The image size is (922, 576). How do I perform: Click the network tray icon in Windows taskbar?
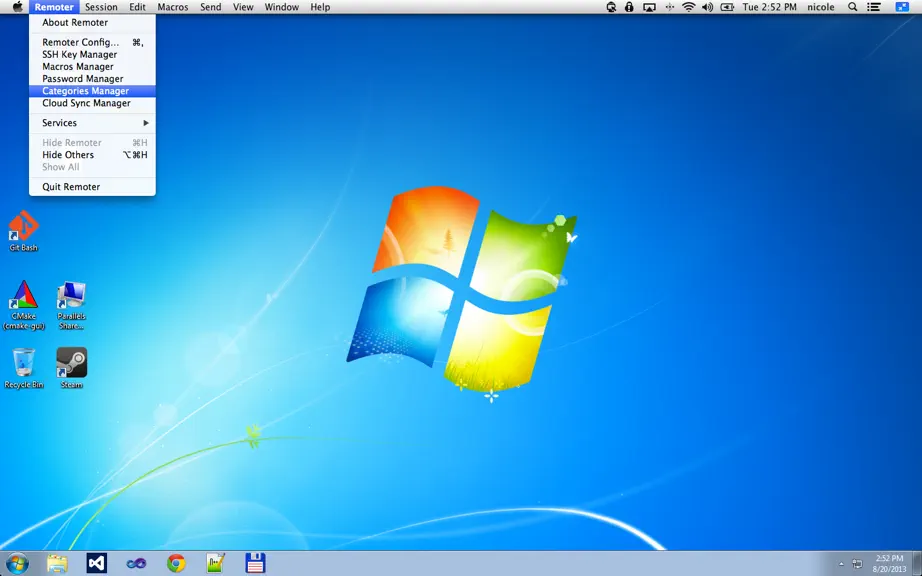(x=857, y=564)
